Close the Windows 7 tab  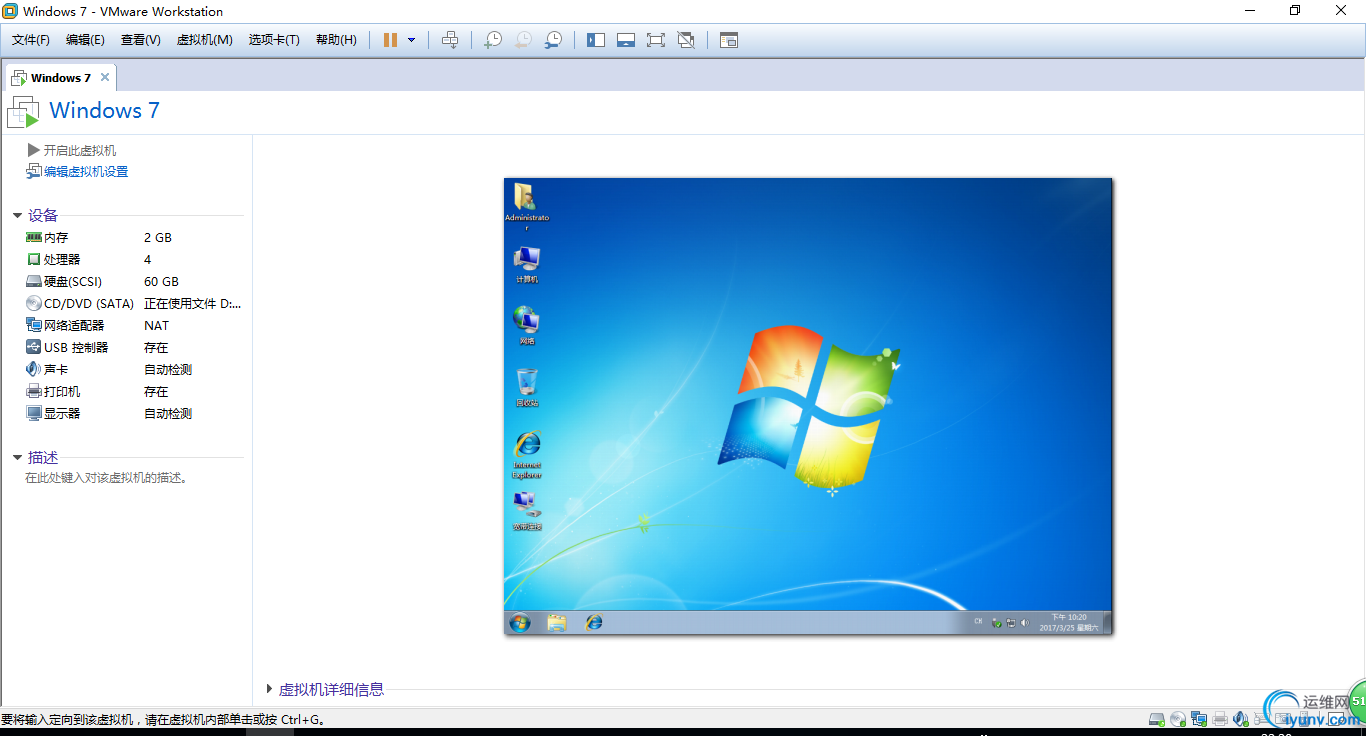[105, 77]
